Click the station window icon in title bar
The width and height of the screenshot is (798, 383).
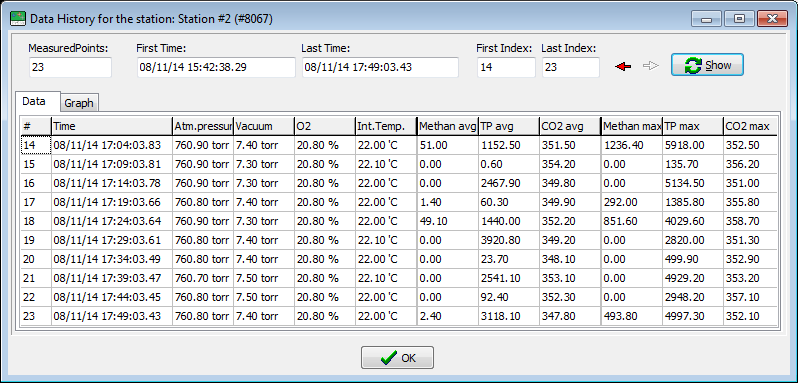click(x=19, y=19)
